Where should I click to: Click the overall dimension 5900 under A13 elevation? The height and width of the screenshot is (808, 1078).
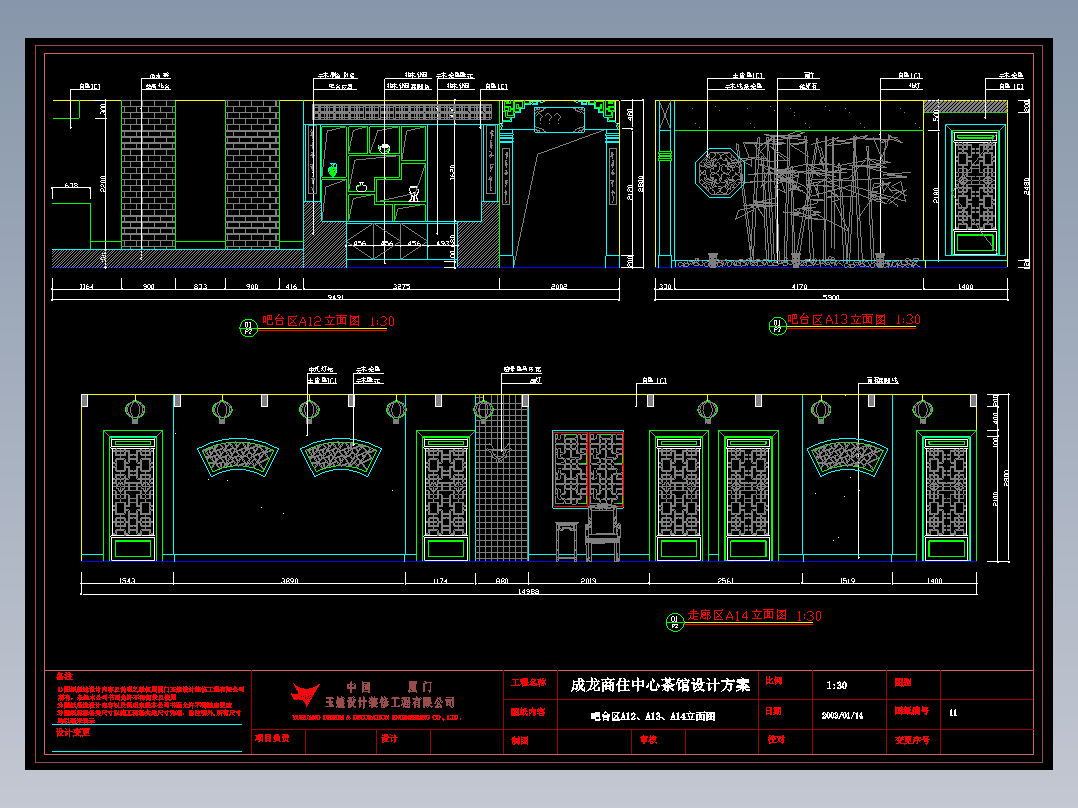(830, 297)
